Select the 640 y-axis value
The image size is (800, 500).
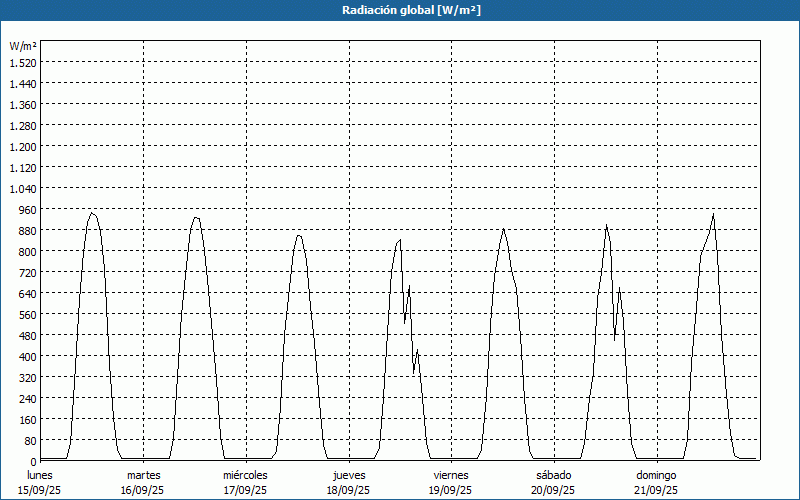(x=28, y=294)
